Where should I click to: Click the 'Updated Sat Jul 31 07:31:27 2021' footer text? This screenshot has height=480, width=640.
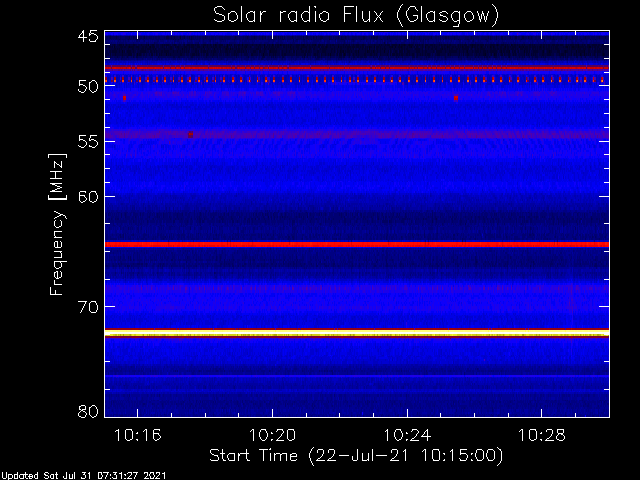[83, 476]
